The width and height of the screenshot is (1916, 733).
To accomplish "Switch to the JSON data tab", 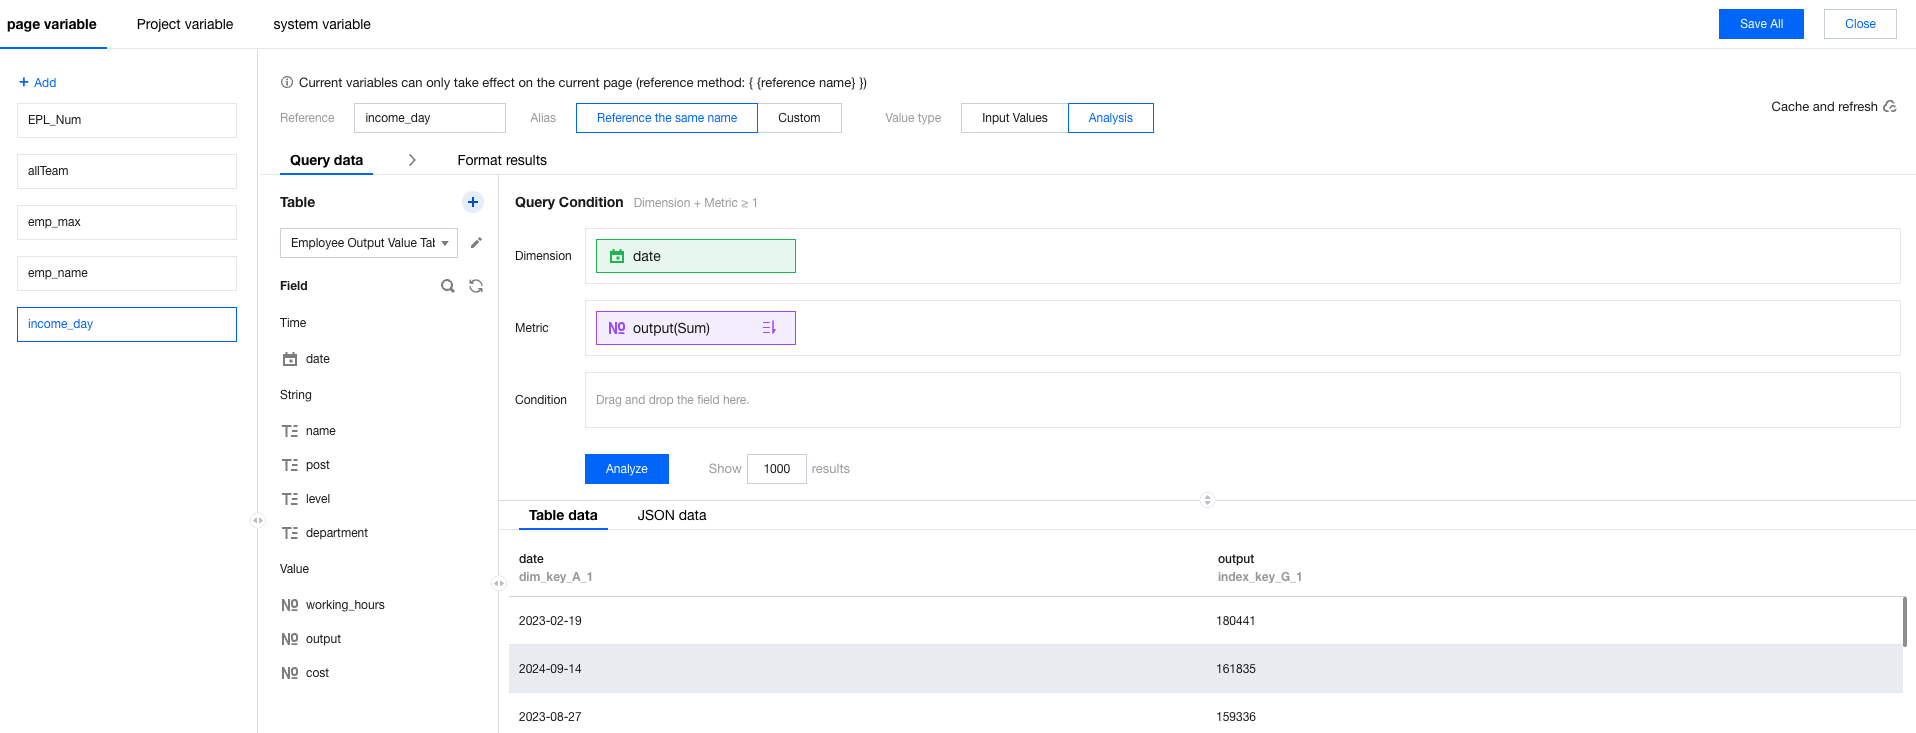I will tap(671, 516).
